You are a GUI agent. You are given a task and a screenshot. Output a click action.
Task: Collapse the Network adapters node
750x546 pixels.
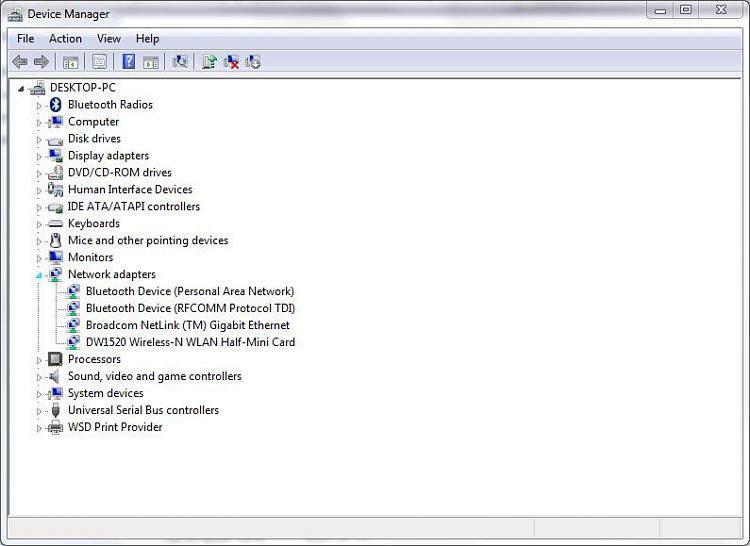click(39, 275)
